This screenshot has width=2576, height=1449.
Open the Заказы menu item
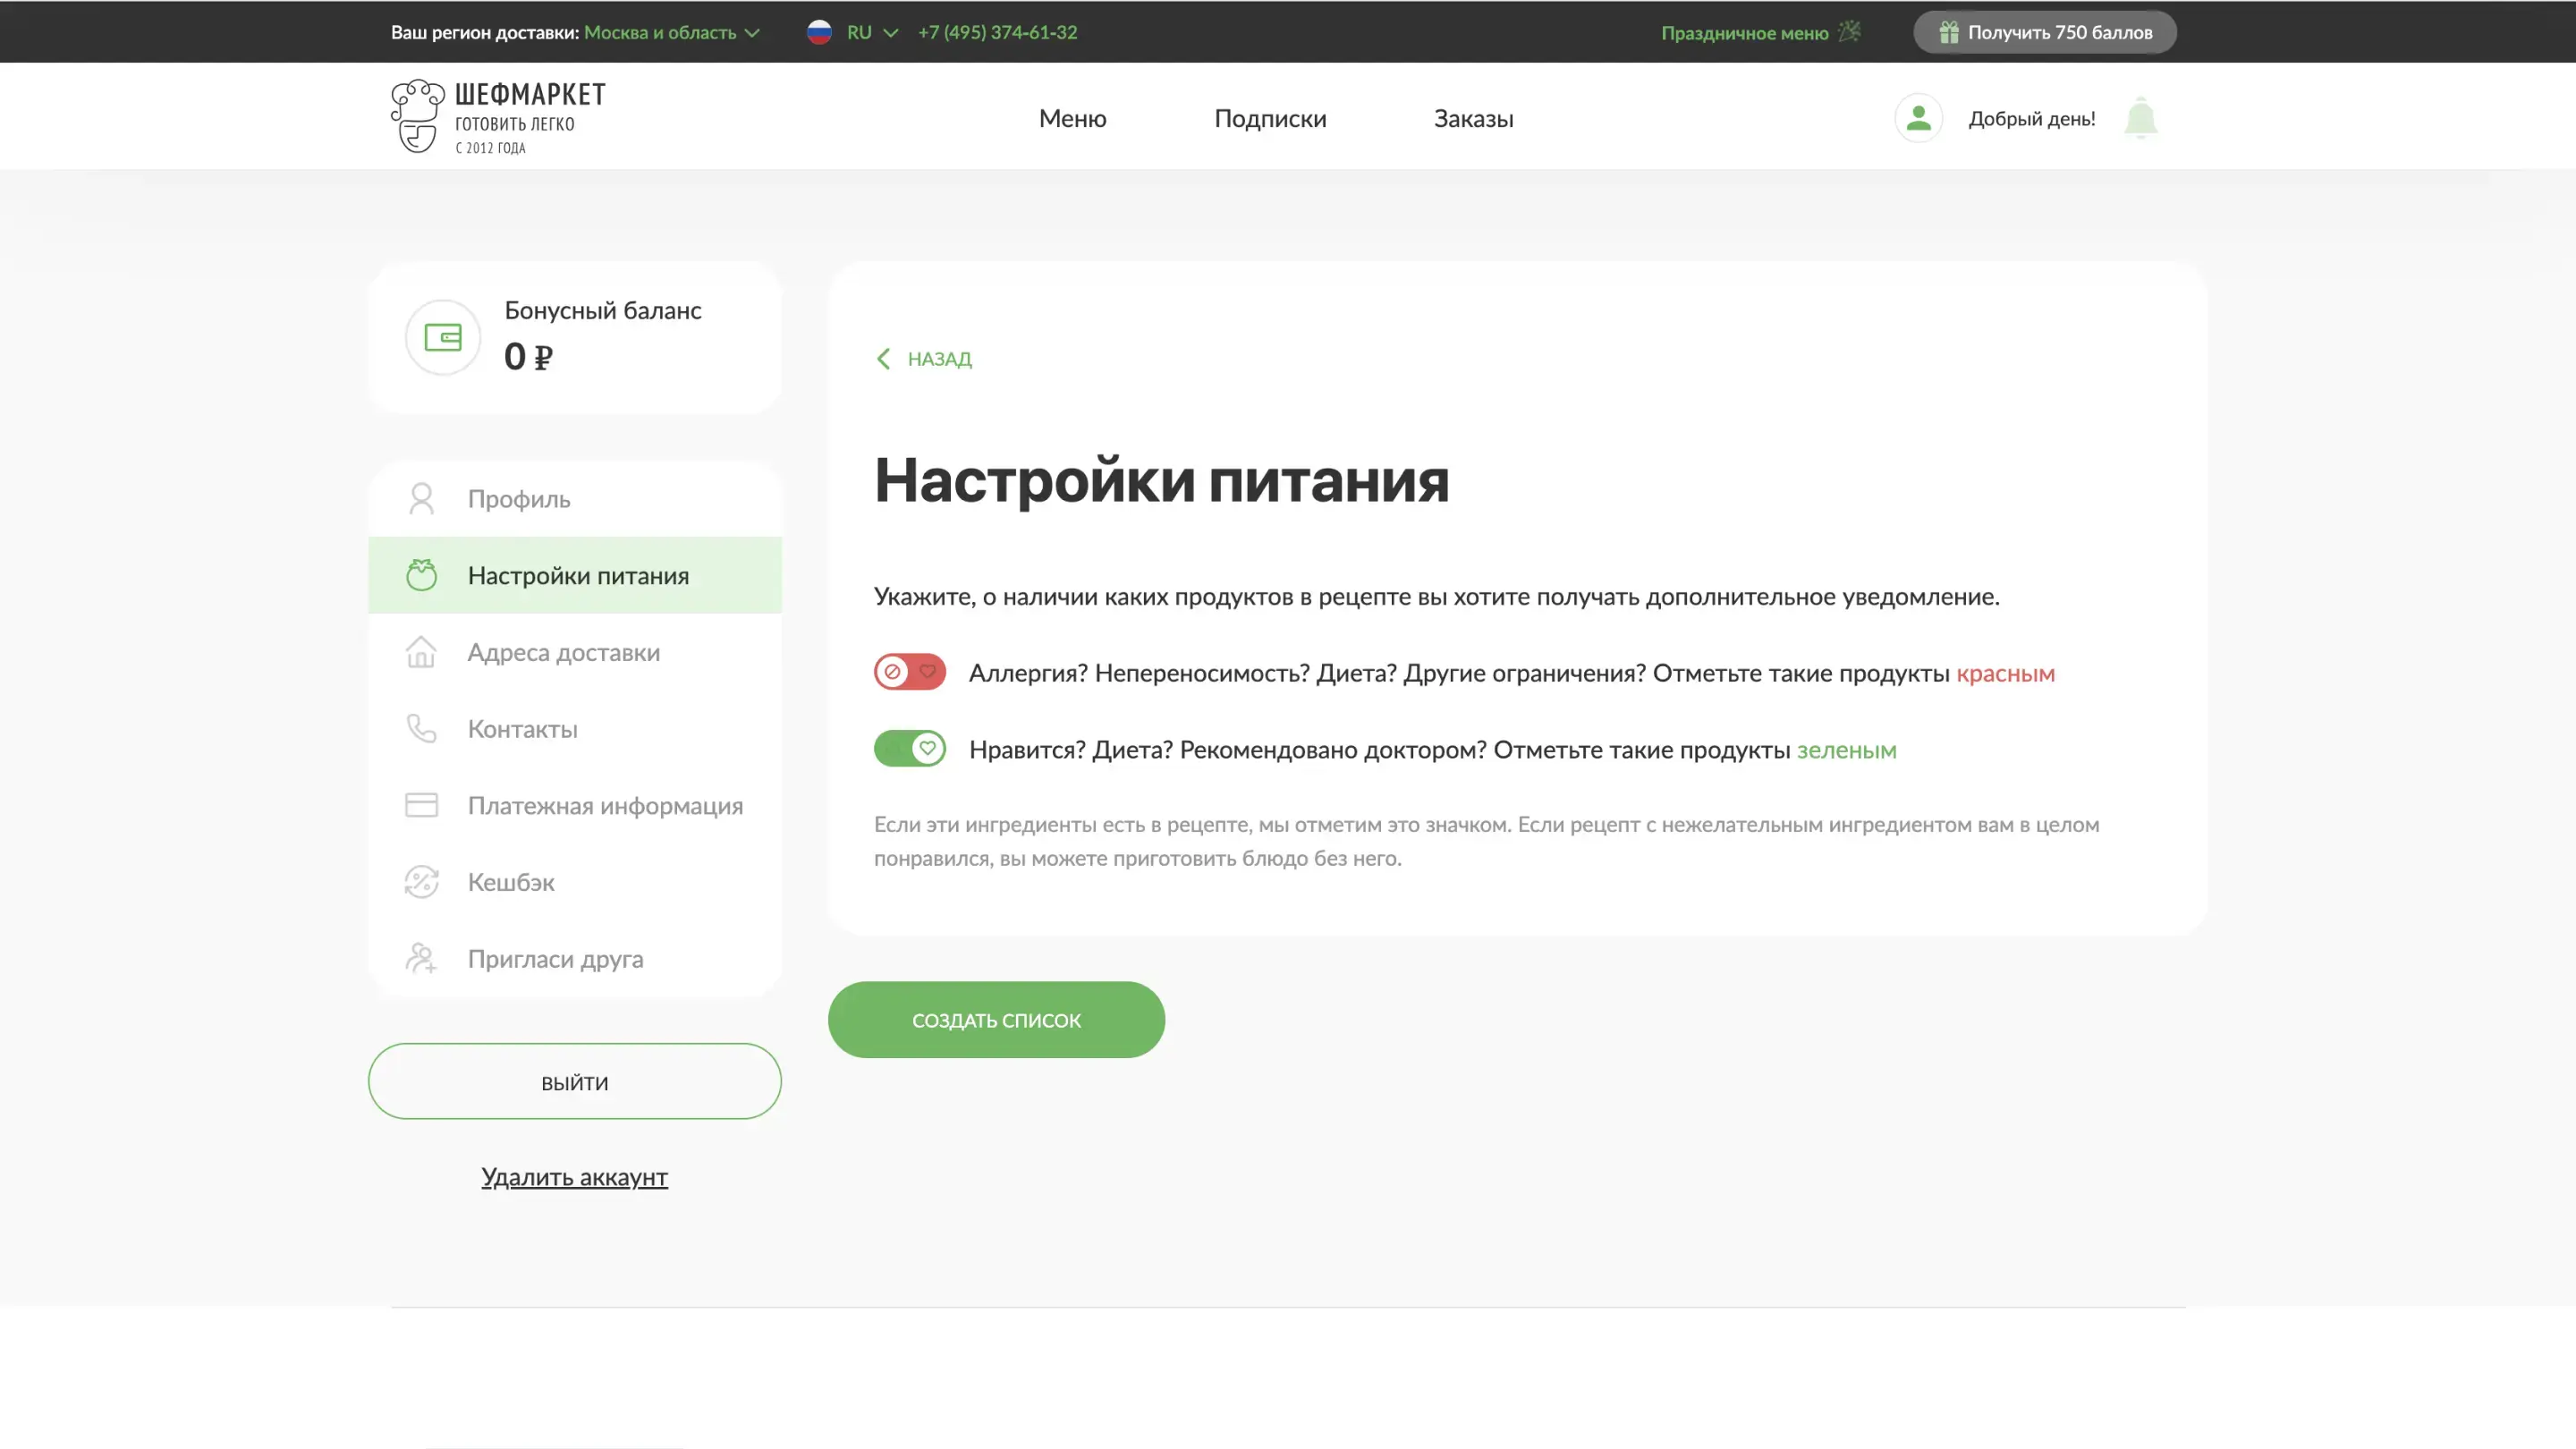1473,118
